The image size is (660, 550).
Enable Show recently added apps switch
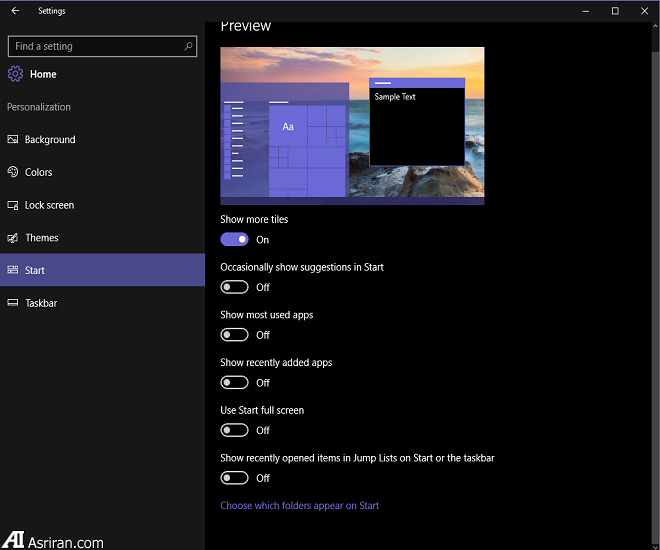(x=234, y=382)
